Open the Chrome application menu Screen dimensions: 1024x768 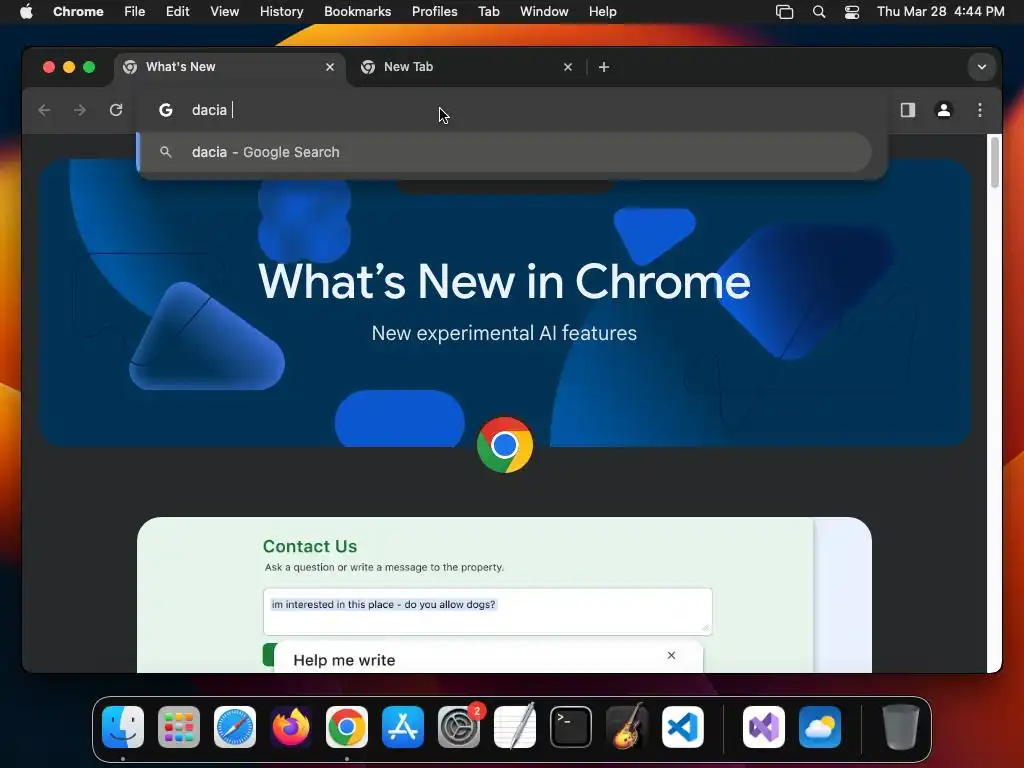[78, 11]
